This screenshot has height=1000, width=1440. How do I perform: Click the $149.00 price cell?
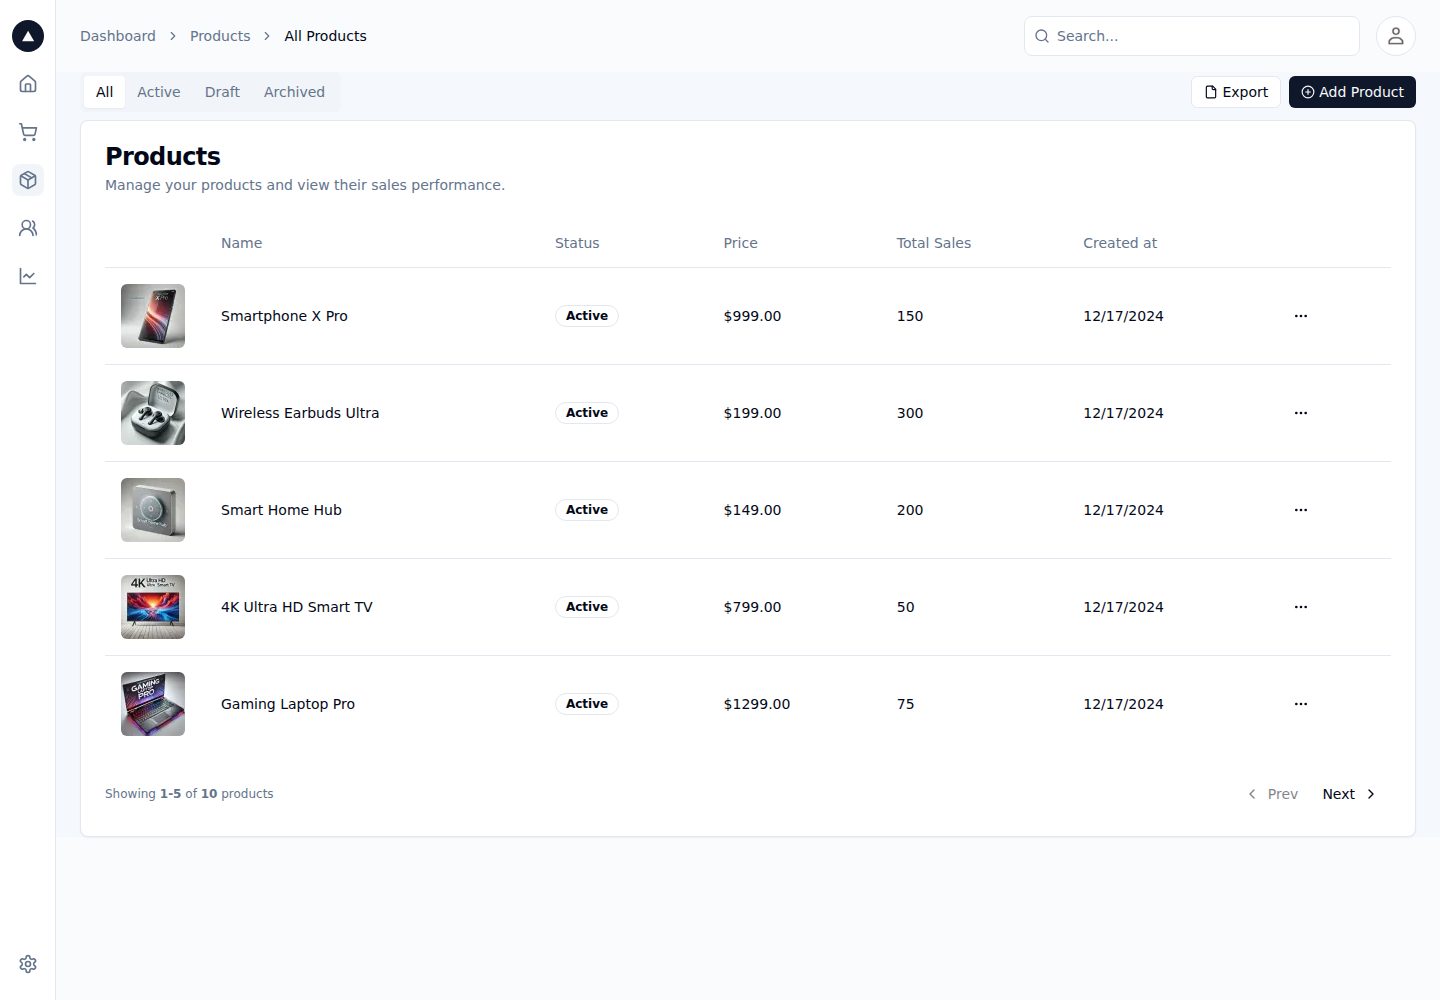click(752, 510)
